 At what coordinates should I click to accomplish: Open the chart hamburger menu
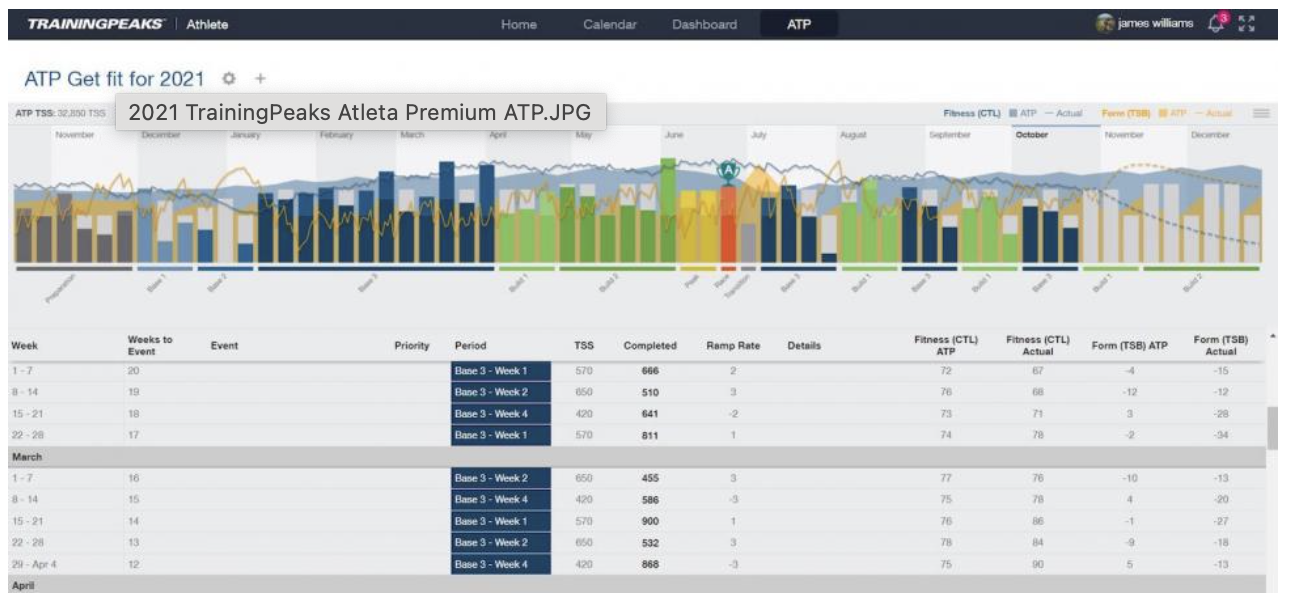[1261, 114]
